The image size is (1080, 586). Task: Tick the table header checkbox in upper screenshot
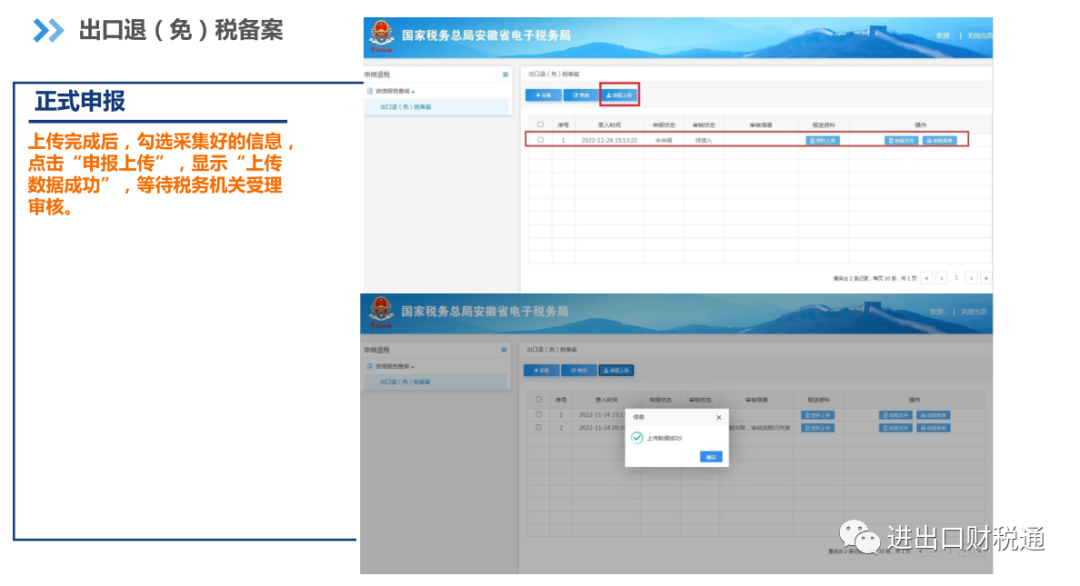click(x=541, y=125)
